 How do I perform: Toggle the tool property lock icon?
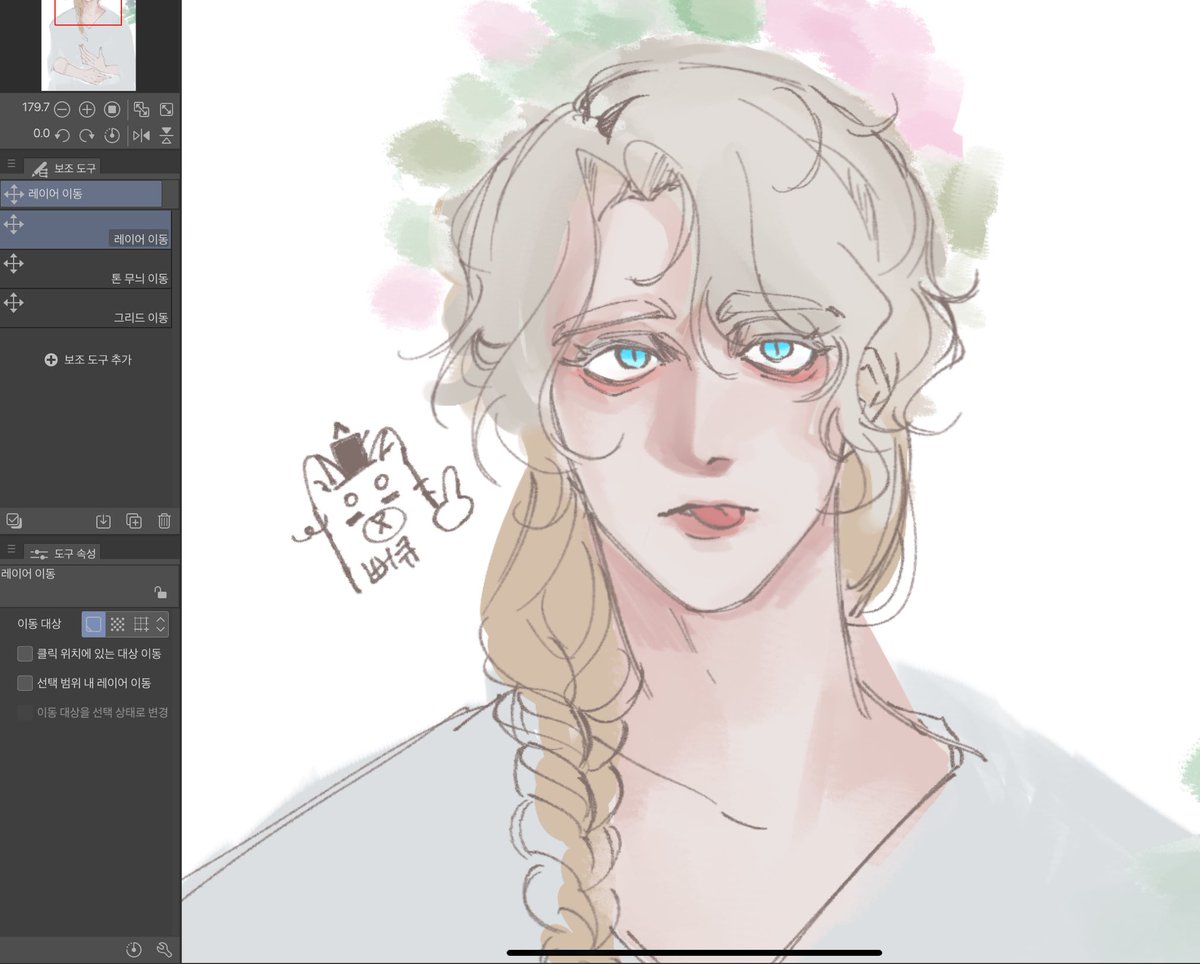(160, 592)
